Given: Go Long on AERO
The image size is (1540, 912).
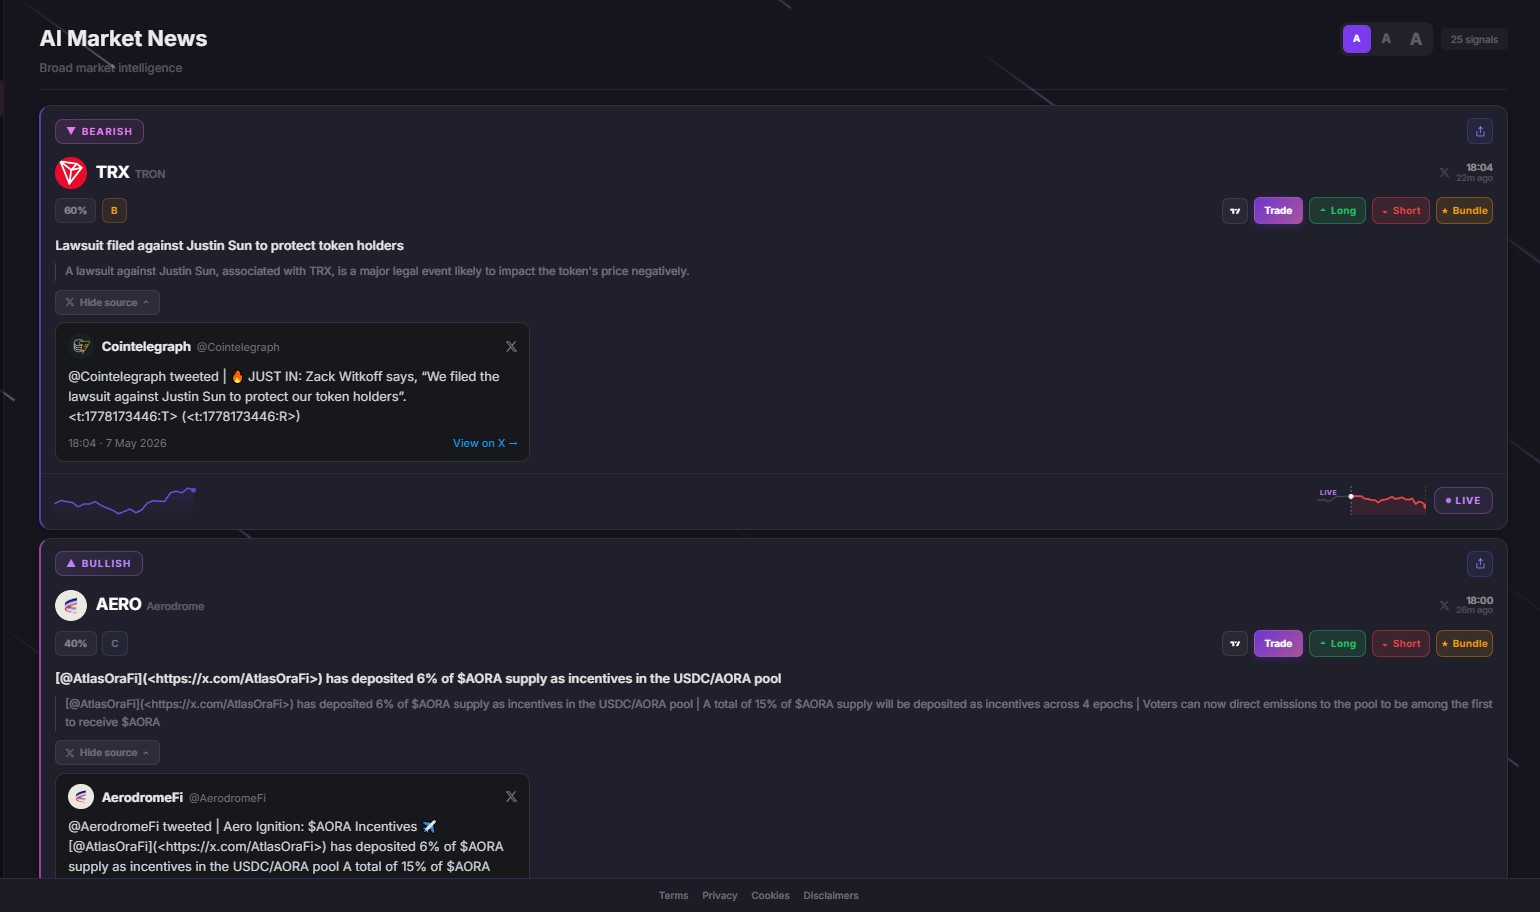Looking at the screenshot, I should 1337,643.
